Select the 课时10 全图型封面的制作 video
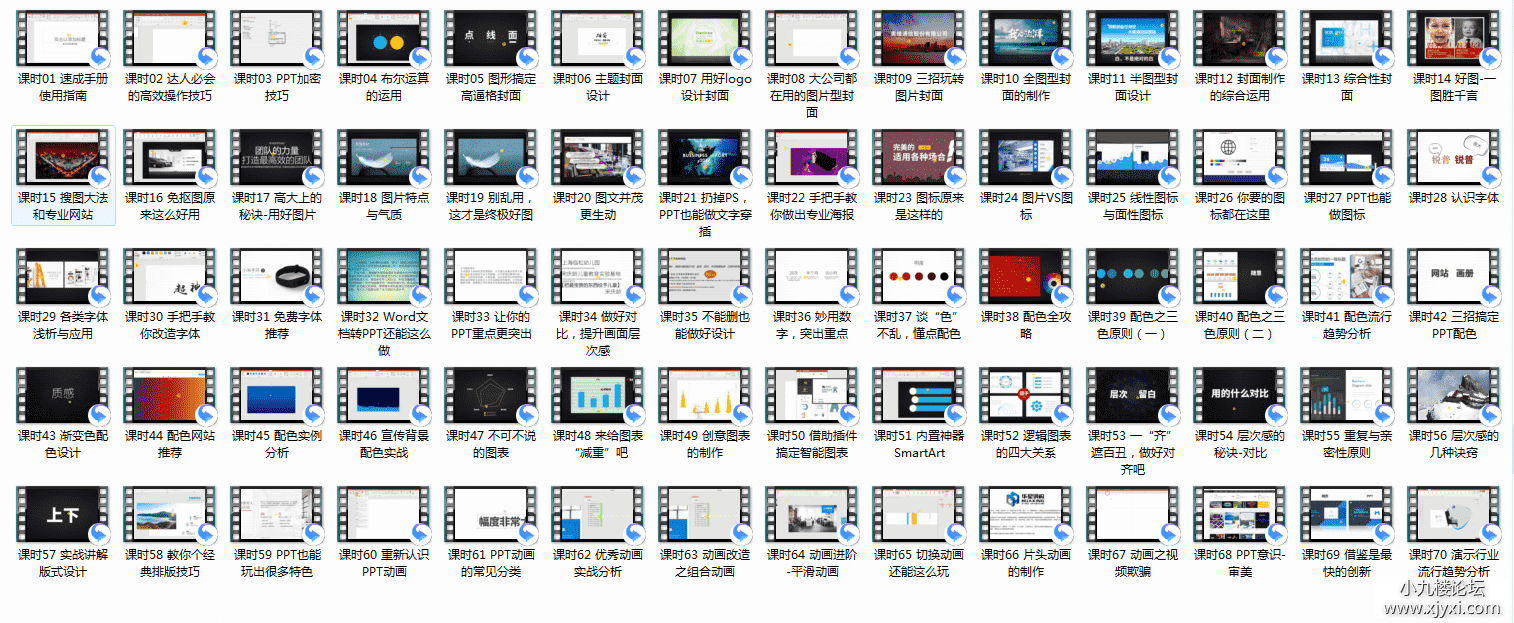The height and width of the screenshot is (623, 1514). point(1026,40)
